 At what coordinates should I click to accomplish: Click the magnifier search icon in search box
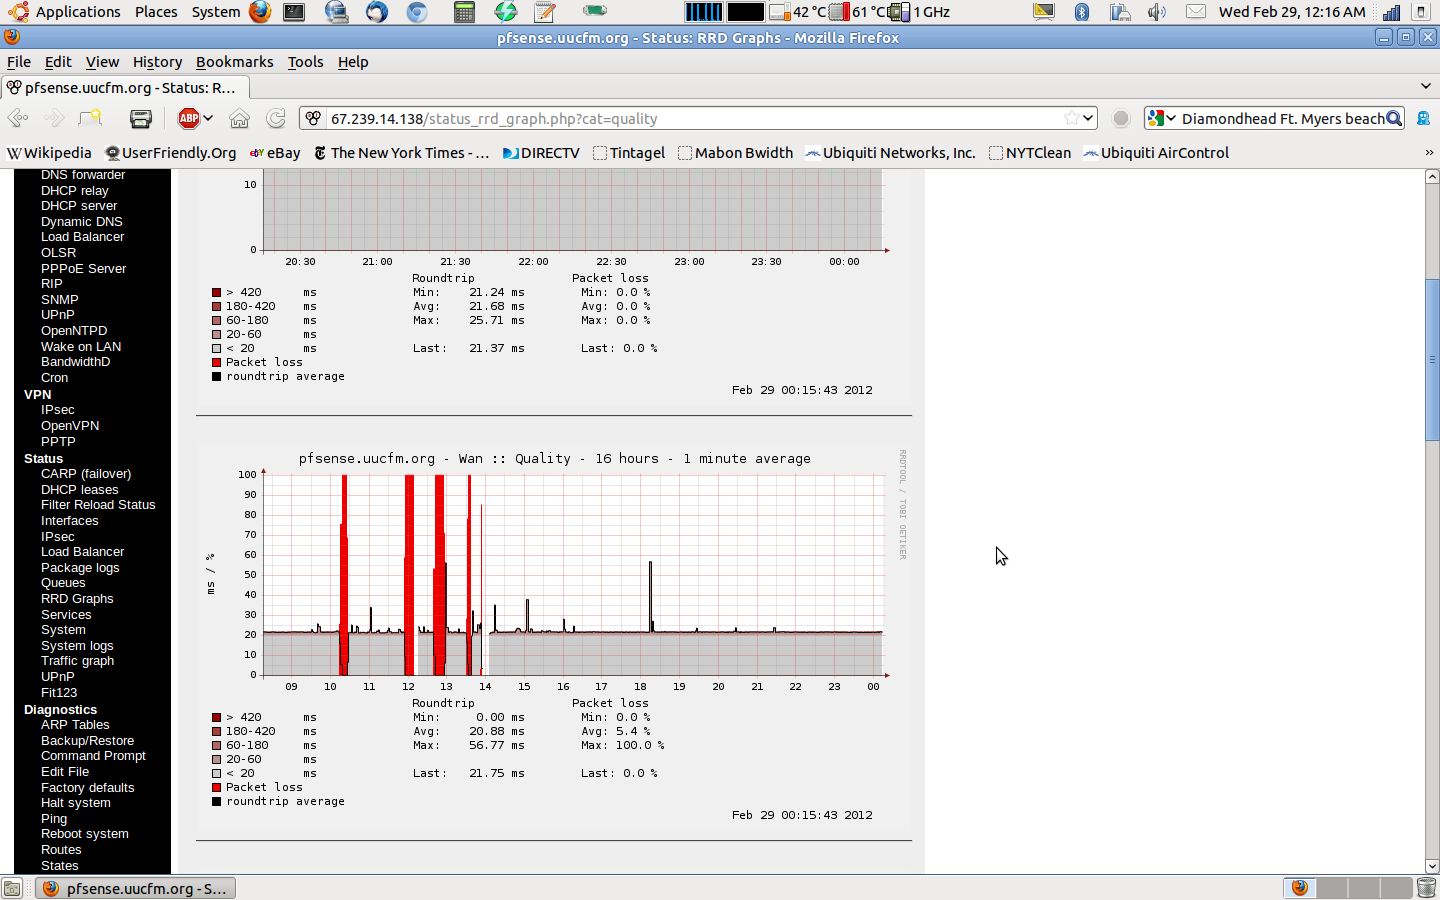tap(1393, 118)
